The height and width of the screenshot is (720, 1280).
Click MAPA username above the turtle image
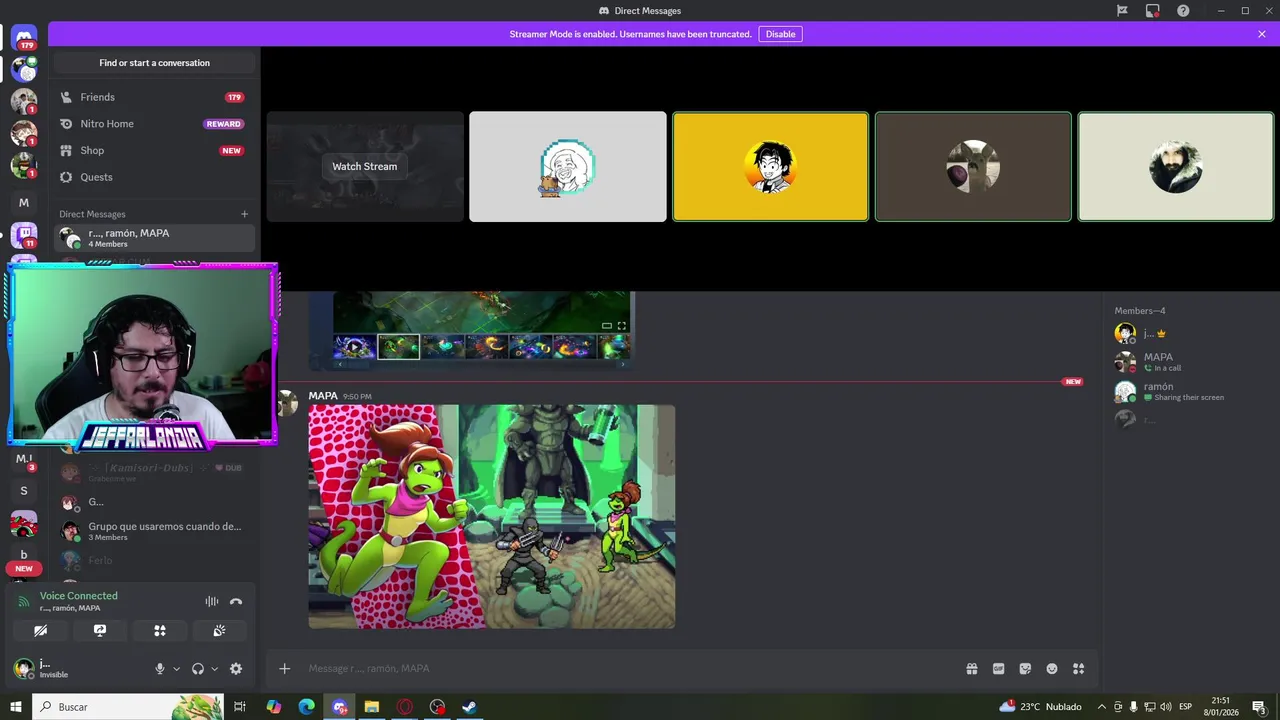(x=323, y=396)
